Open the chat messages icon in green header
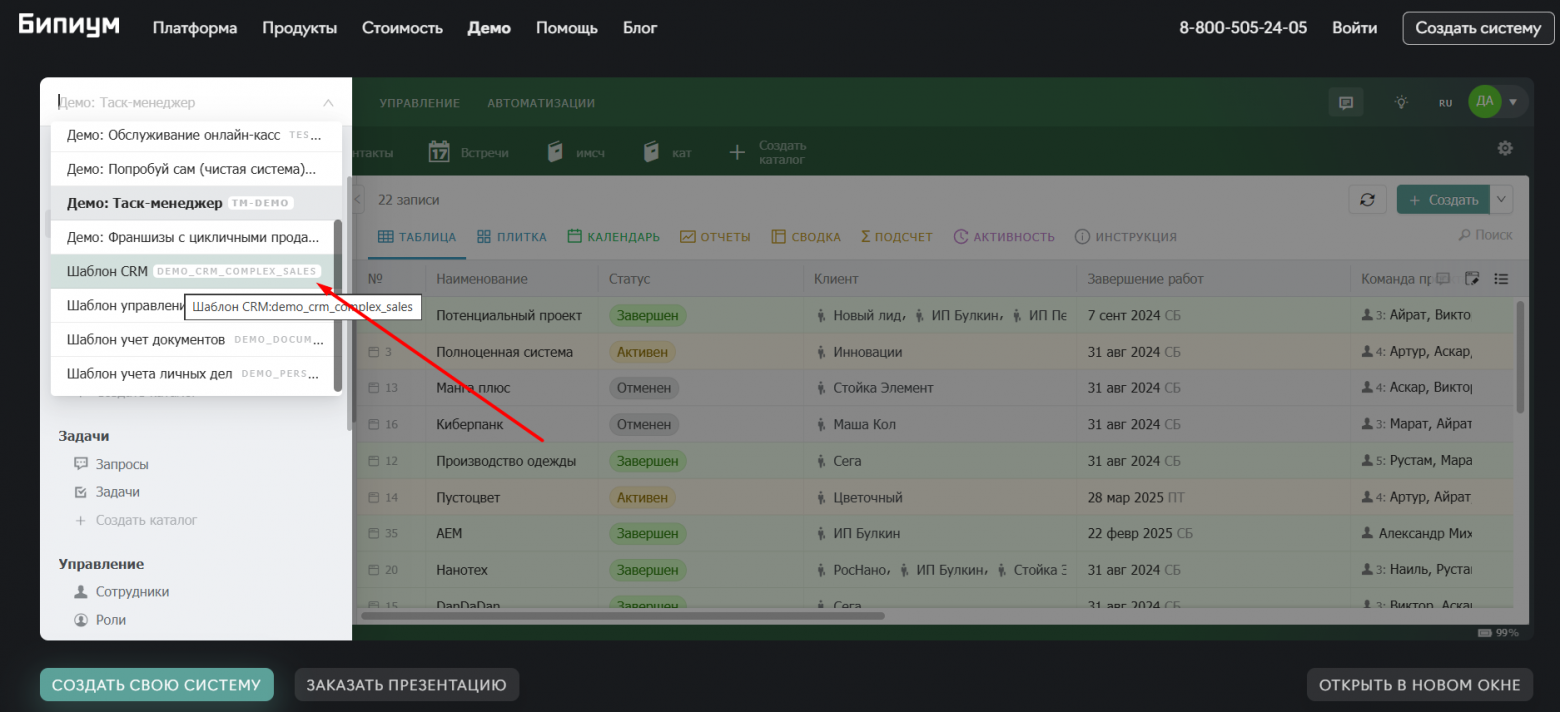 (x=1346, y=102)
